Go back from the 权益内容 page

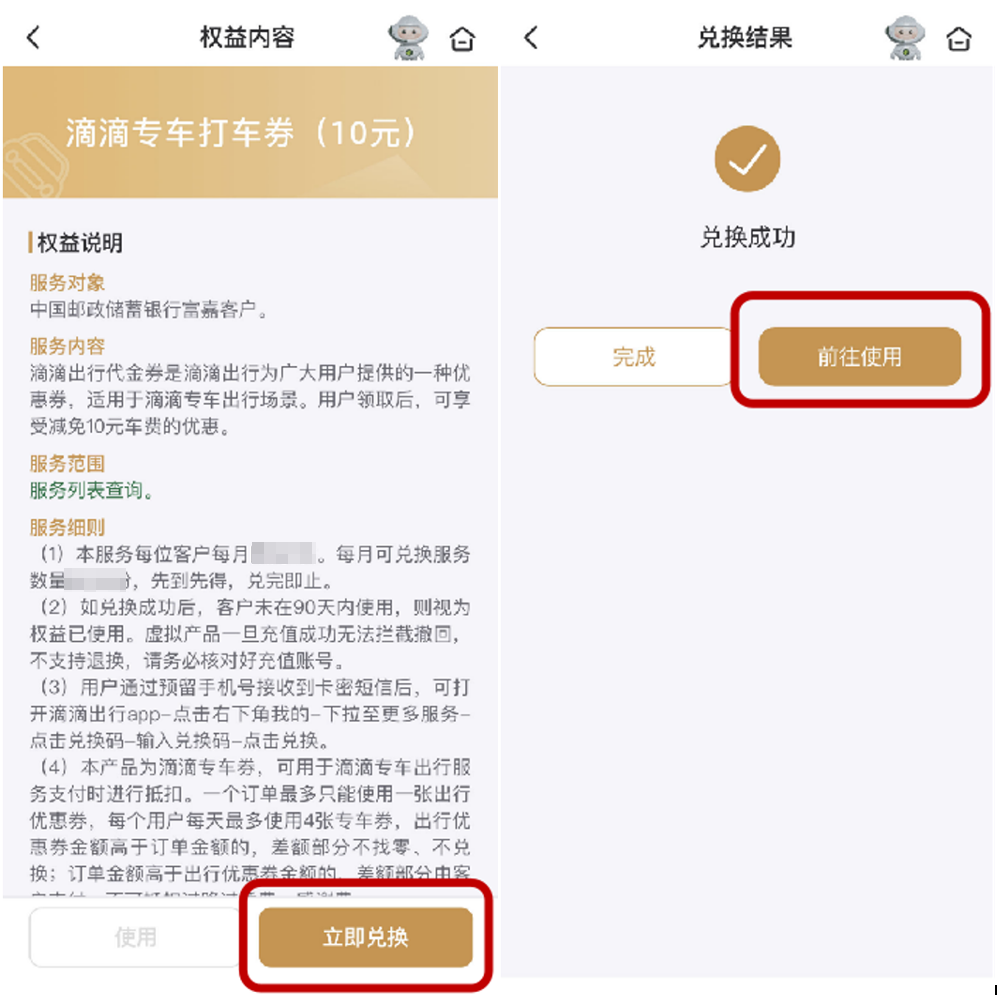click(x=34, y=38)
